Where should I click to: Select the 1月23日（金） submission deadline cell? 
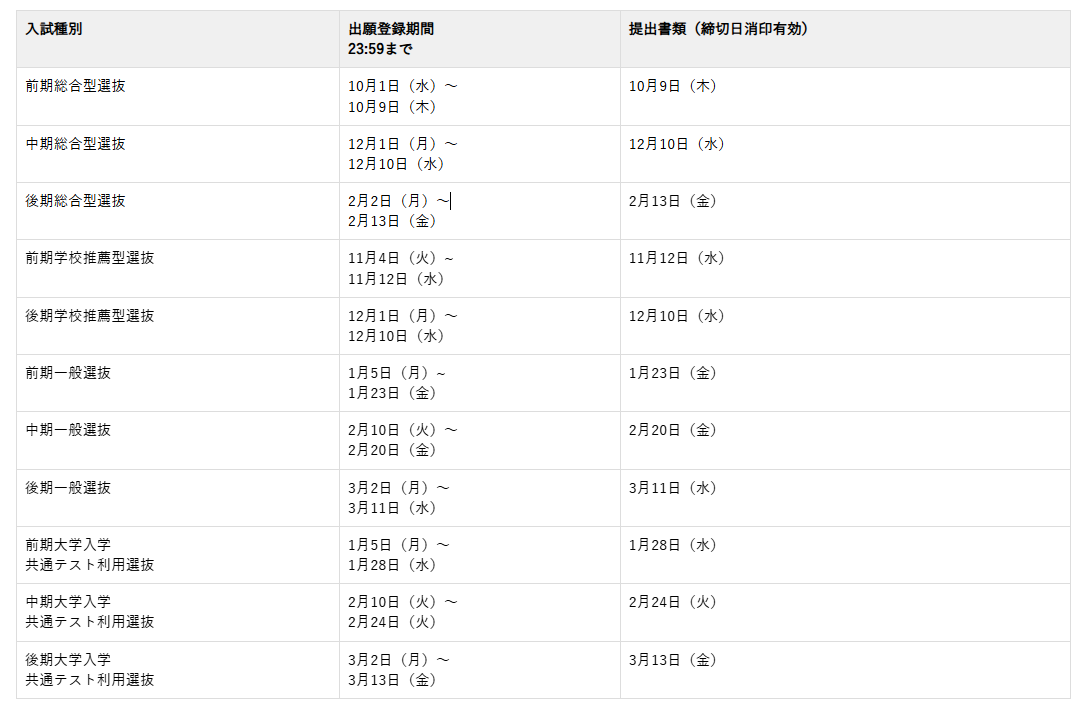tap(673, 373)
